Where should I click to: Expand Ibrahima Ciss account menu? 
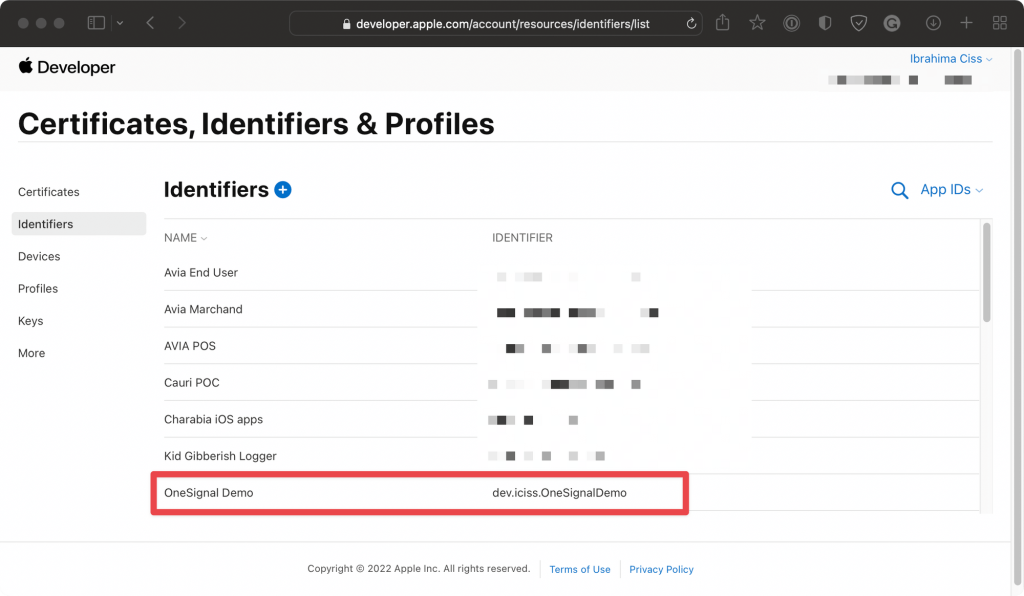click(x=951, y=59)
